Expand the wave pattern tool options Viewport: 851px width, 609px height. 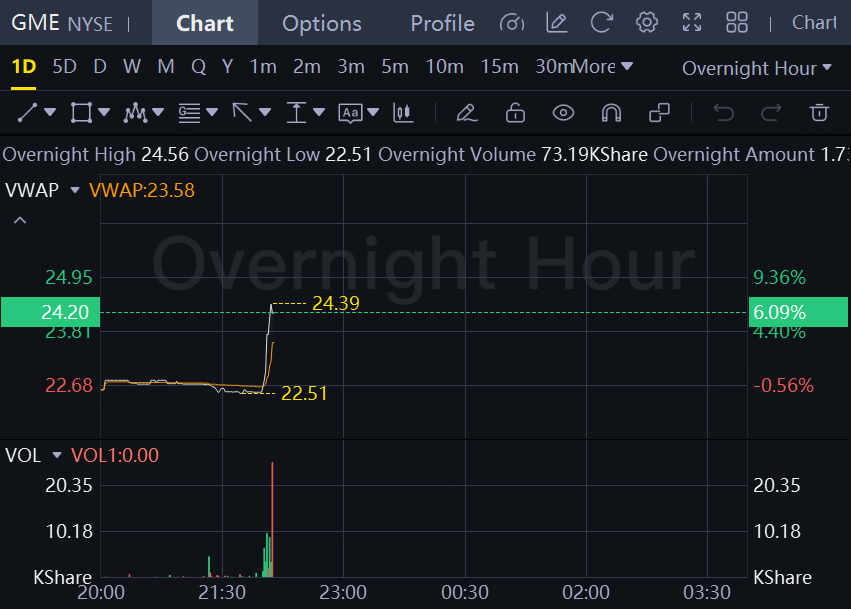[158, 112]
